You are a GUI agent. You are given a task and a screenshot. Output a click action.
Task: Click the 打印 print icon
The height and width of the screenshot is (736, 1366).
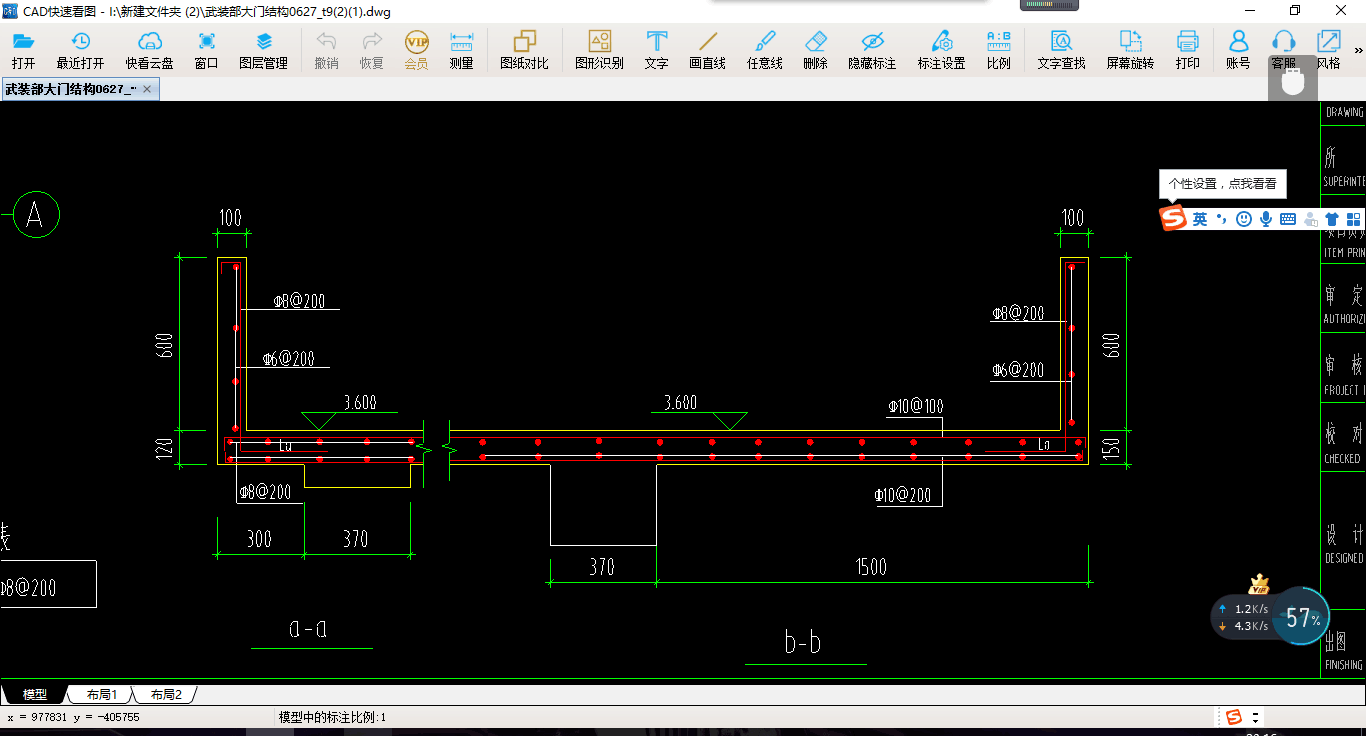coord(1187,49)
